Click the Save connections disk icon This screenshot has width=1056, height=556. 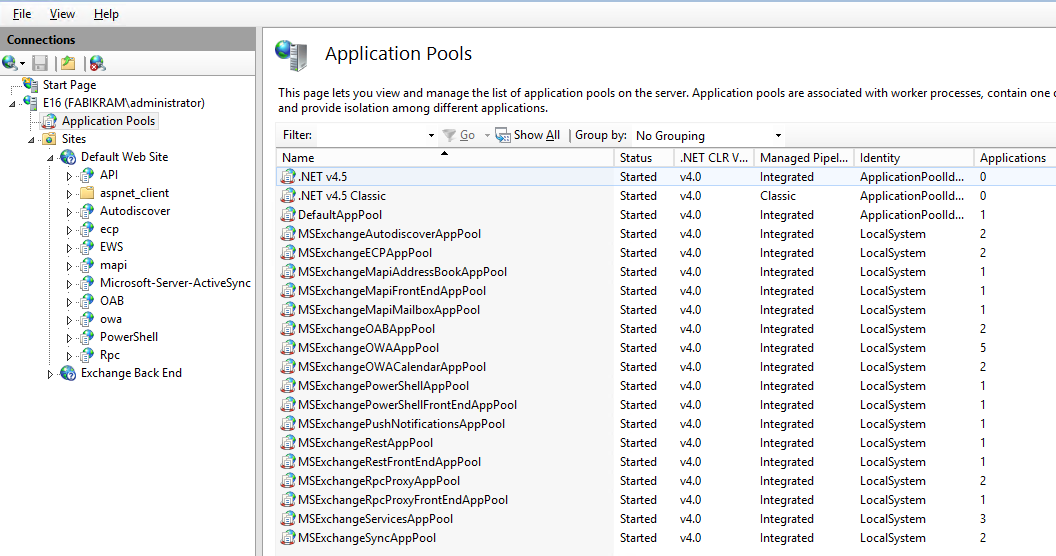[40, 63]
